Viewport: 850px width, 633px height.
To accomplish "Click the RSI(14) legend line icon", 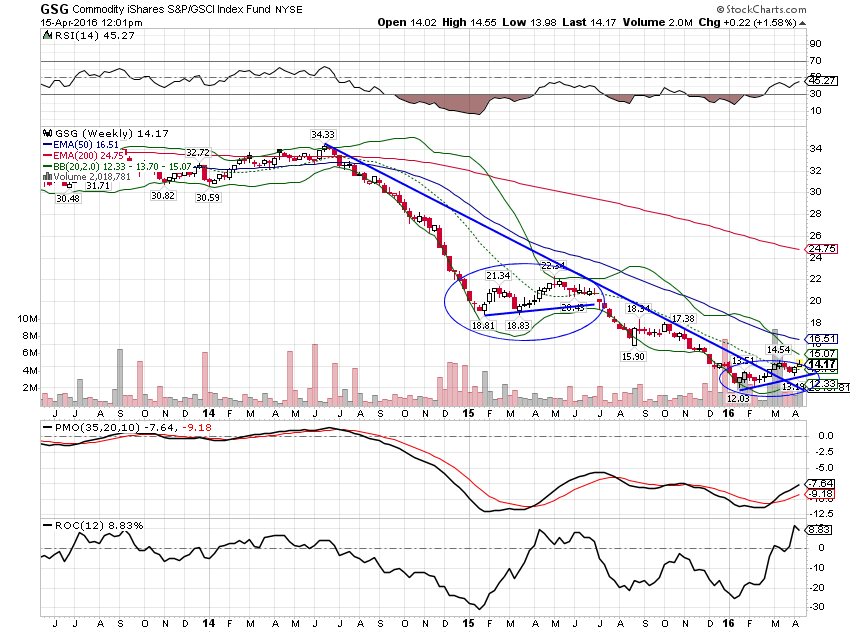I will coord(48,36).
